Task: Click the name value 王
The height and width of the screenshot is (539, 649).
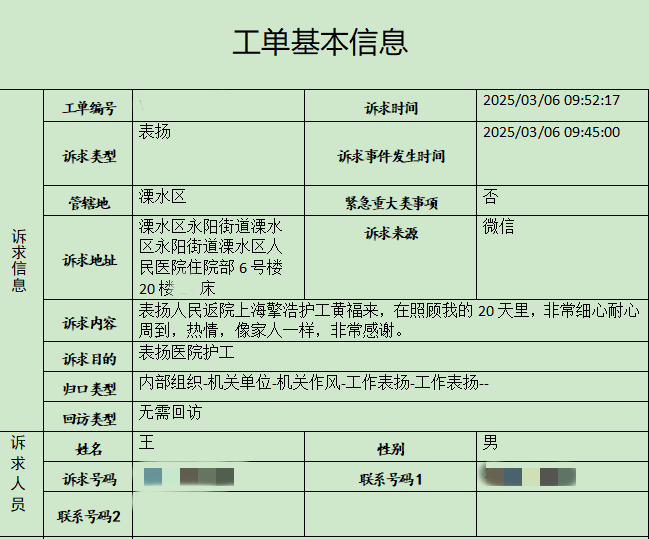Action: [147, 443]
